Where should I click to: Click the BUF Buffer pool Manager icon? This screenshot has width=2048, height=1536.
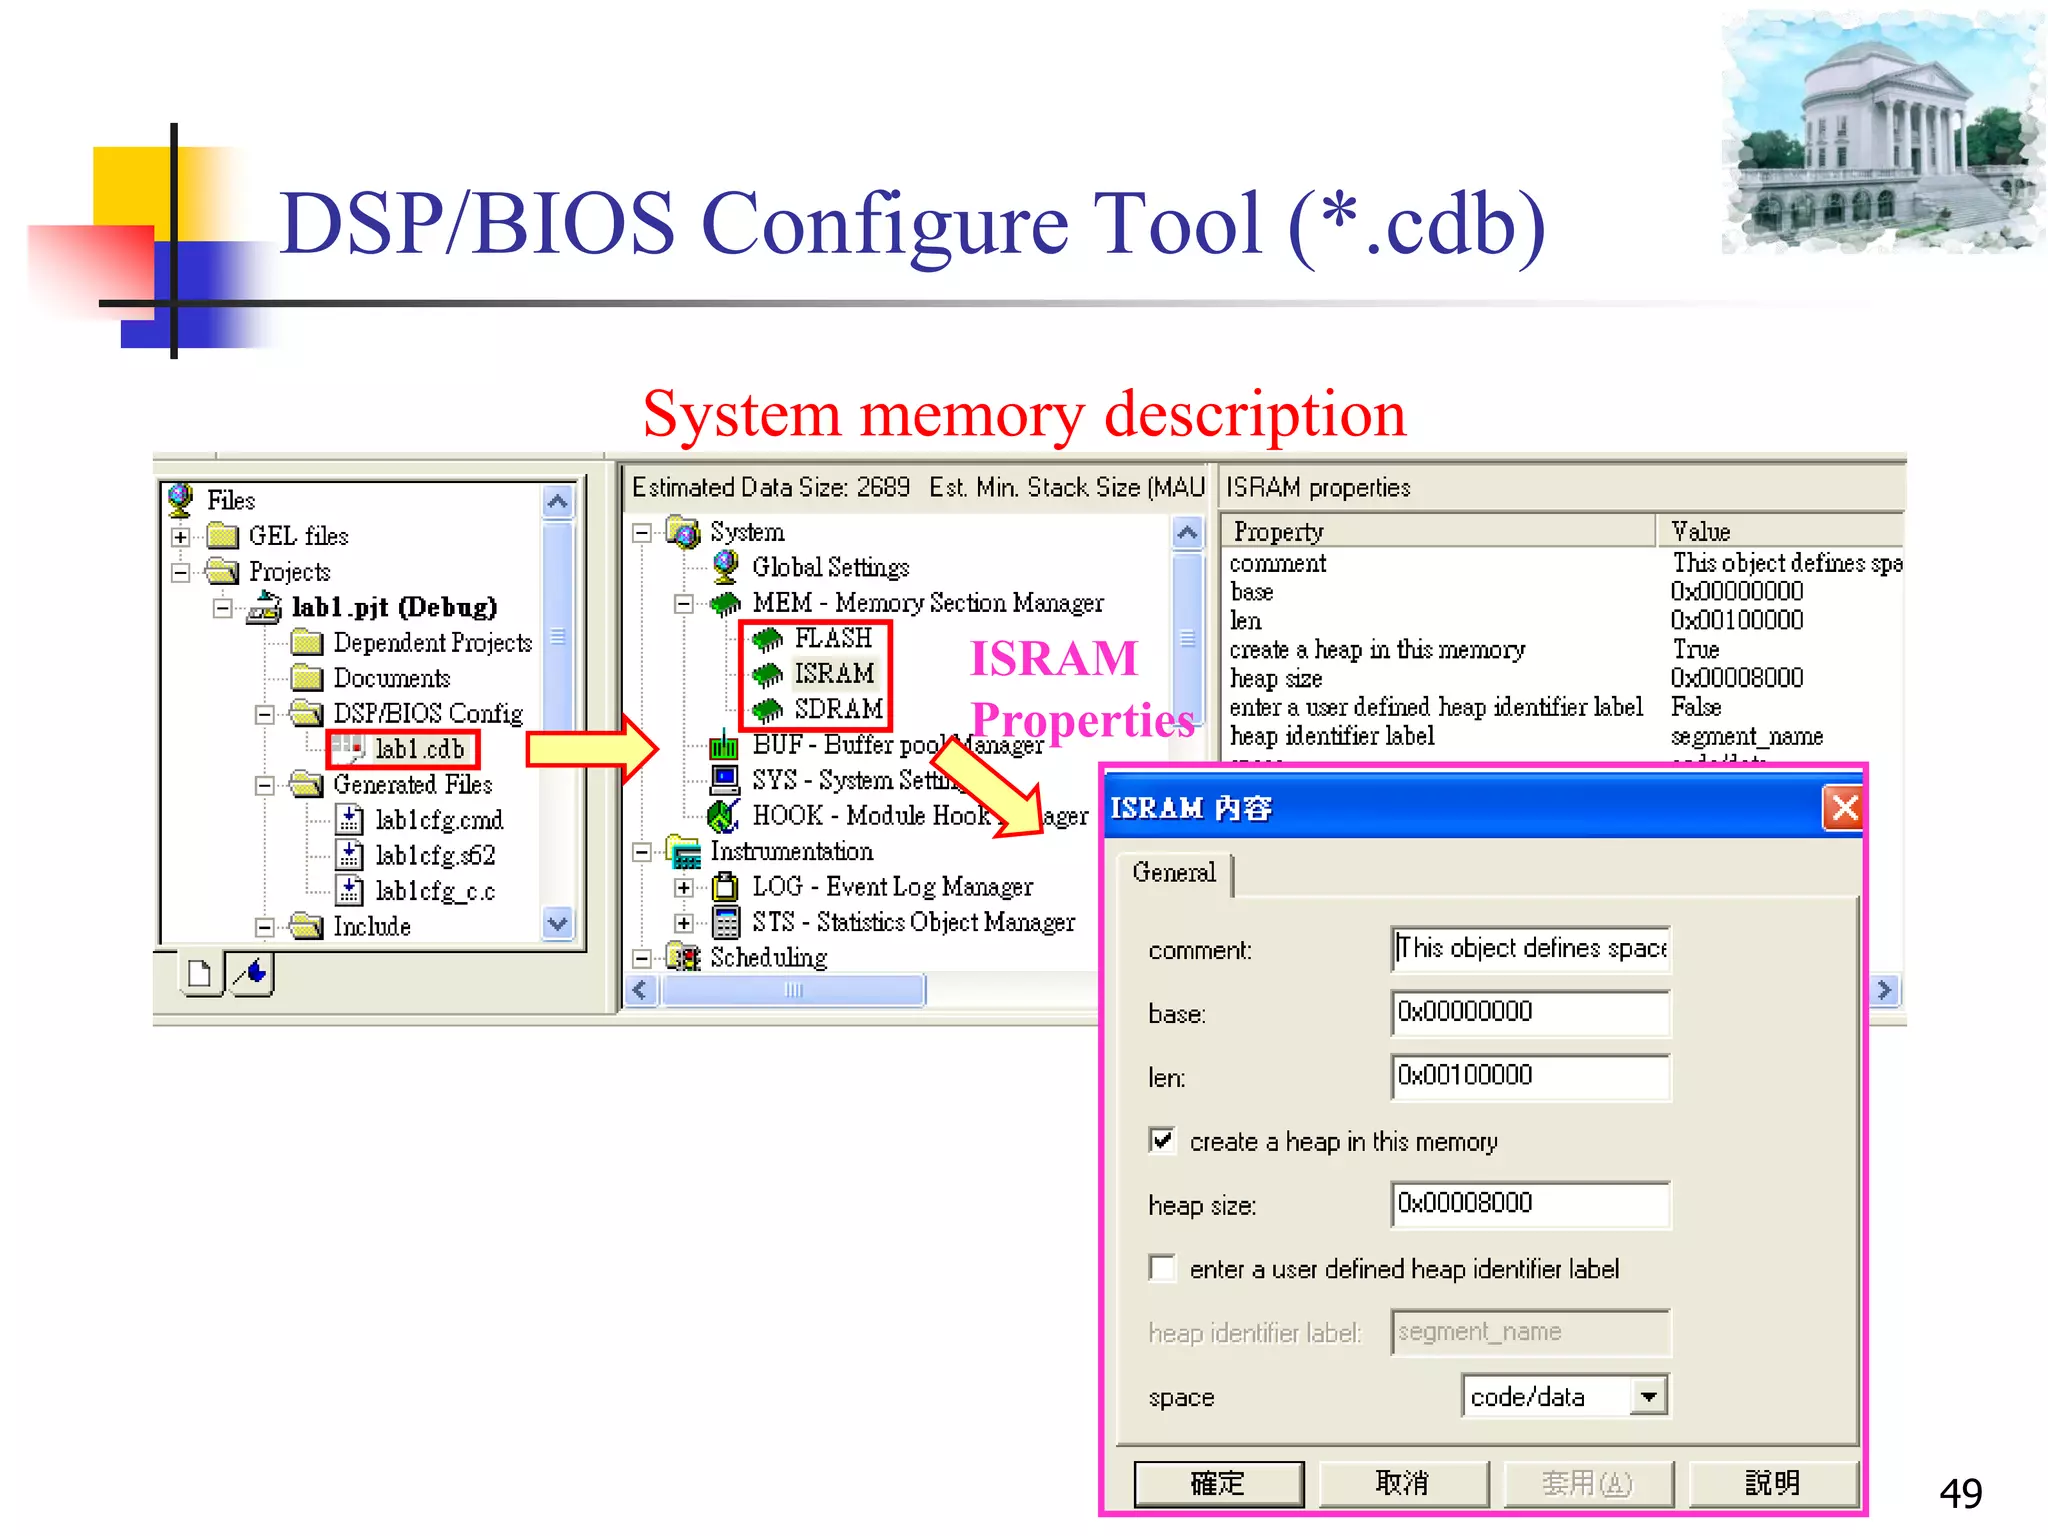pyautogui.click(x=724, y=745)
